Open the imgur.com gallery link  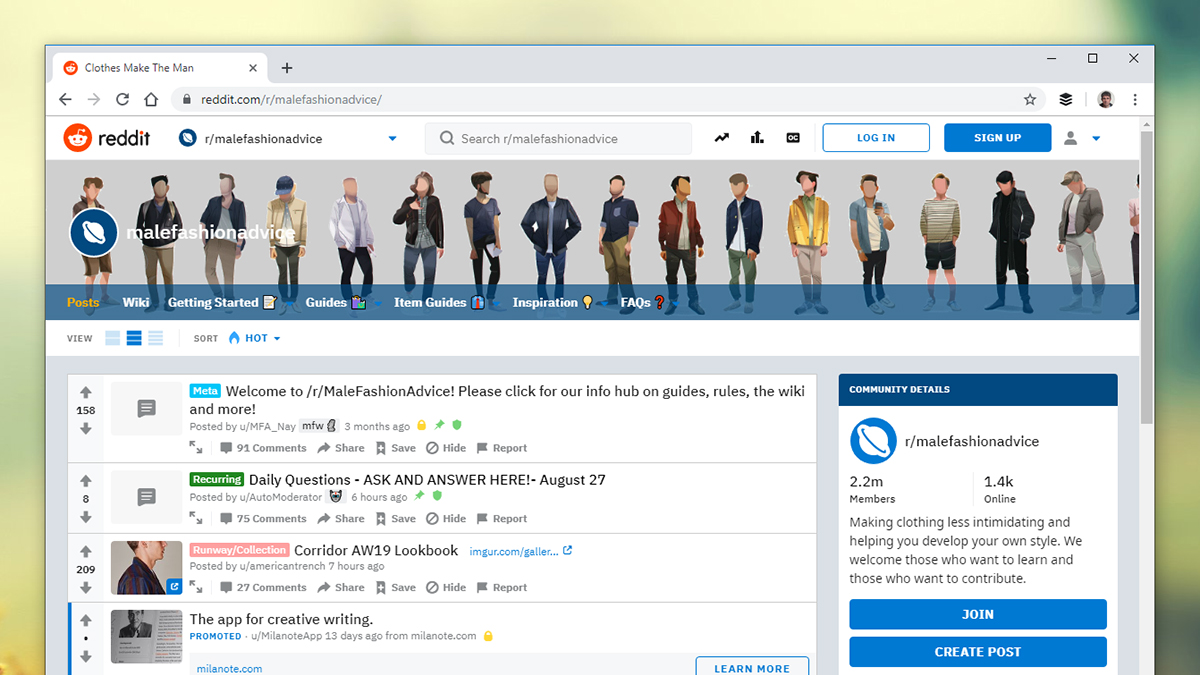[x=521, y=551]
